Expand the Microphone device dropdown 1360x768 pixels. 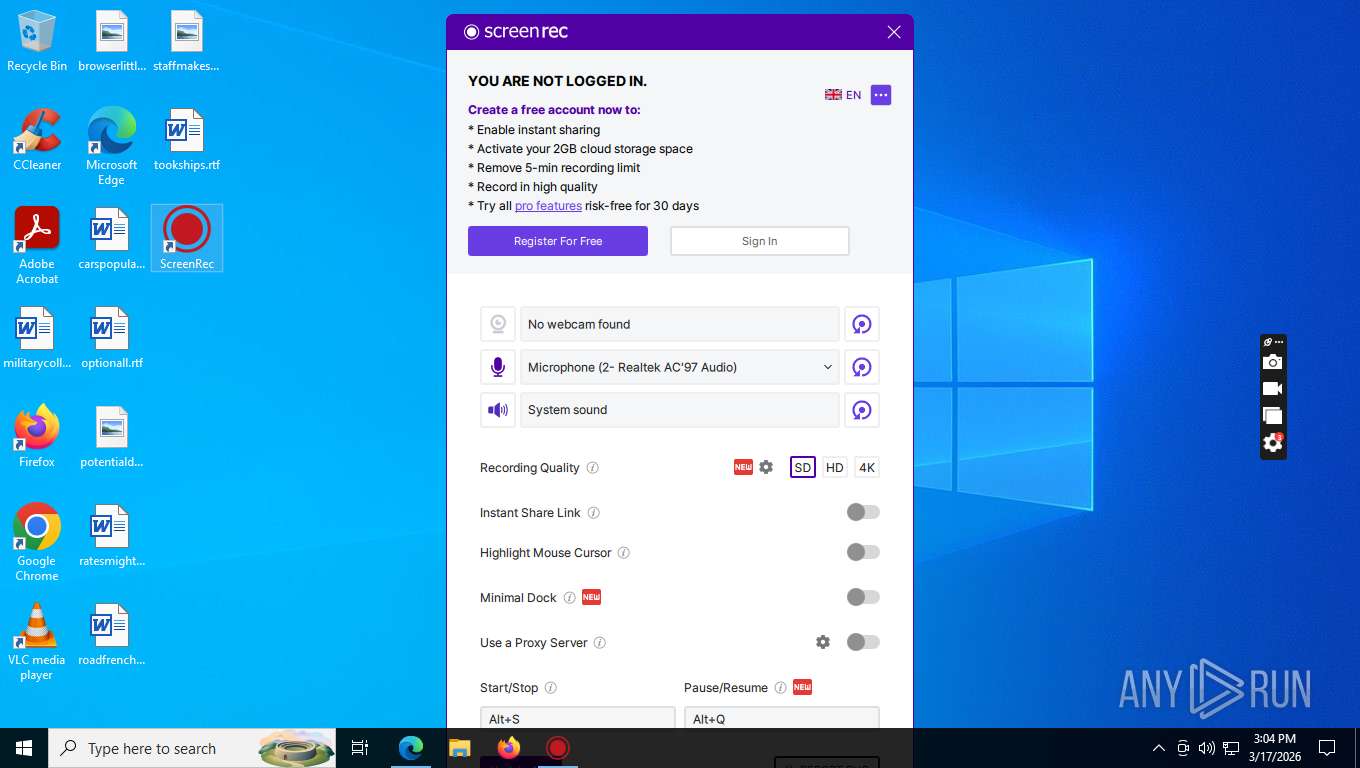pos(680,367)
